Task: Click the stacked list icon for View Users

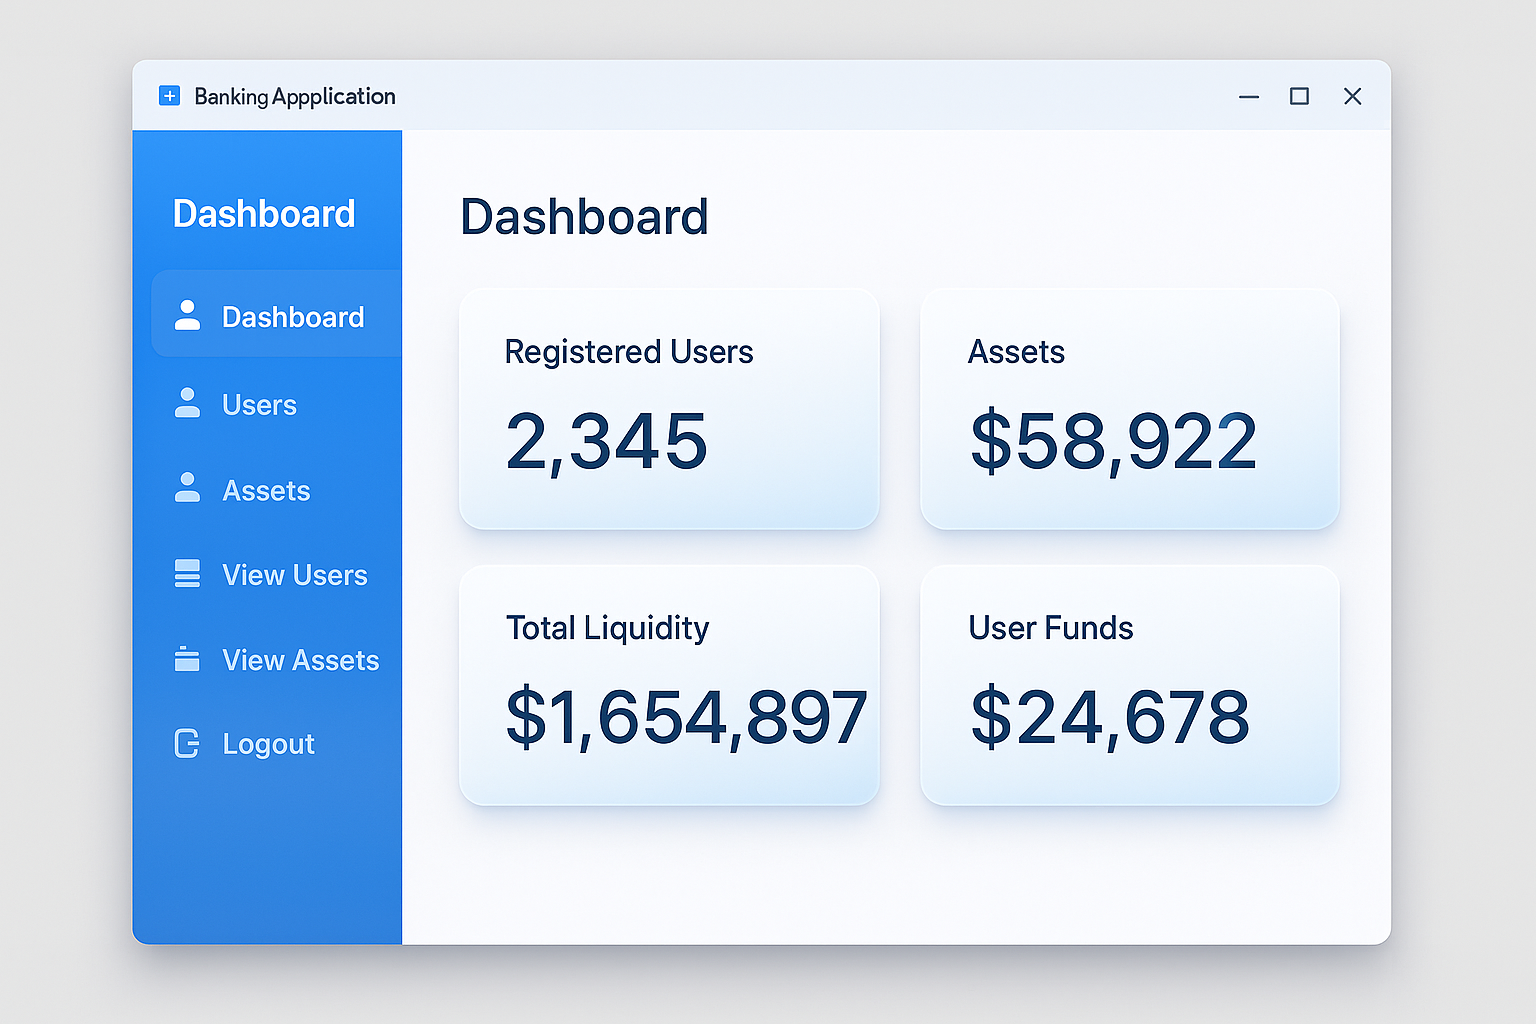Action: pos(187,573)
